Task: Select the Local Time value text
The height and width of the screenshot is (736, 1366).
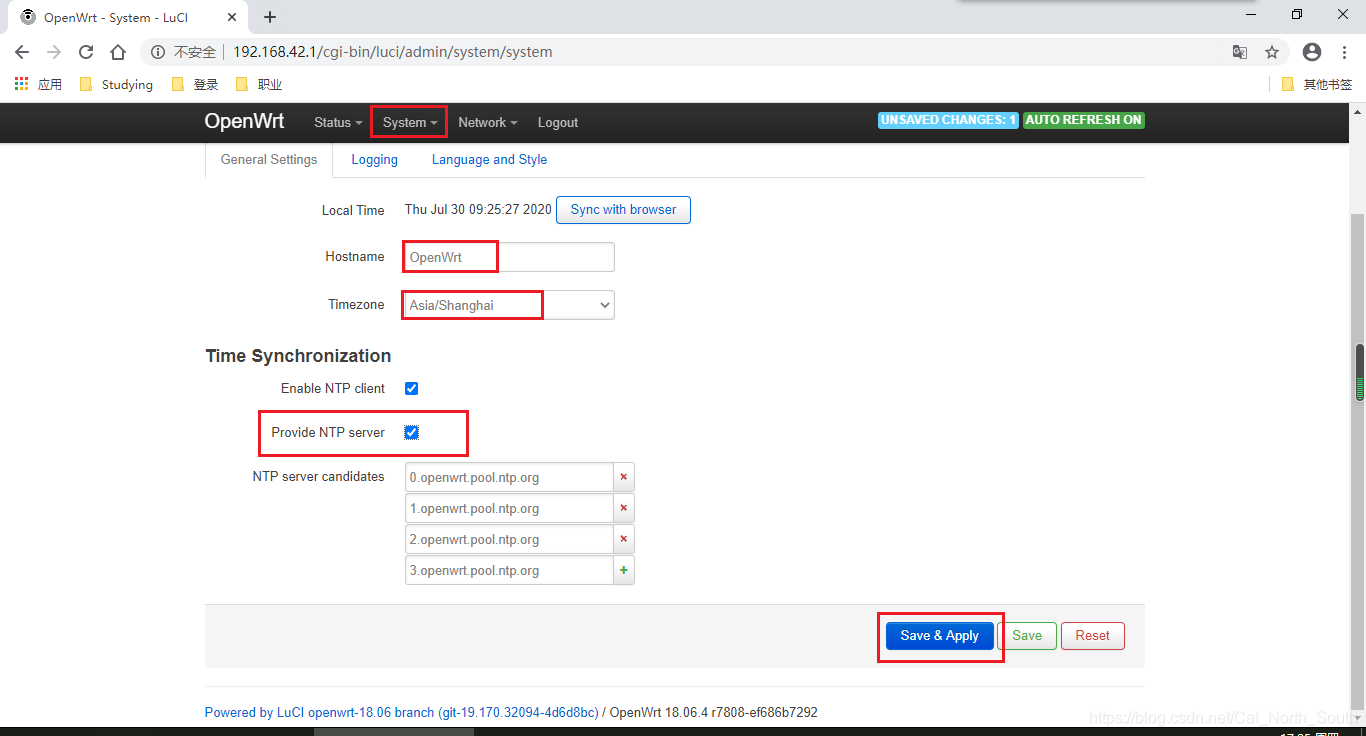Action: point(478,210)
